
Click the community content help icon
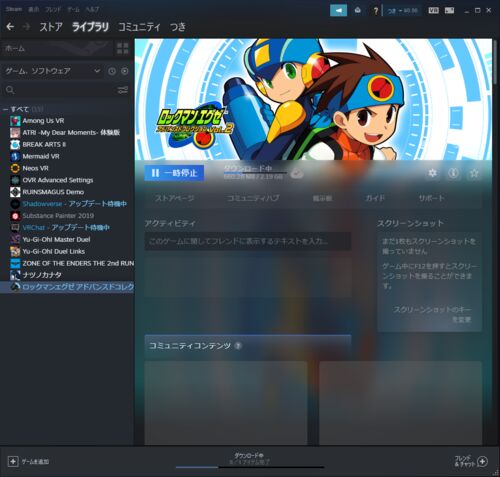(238, 346)
